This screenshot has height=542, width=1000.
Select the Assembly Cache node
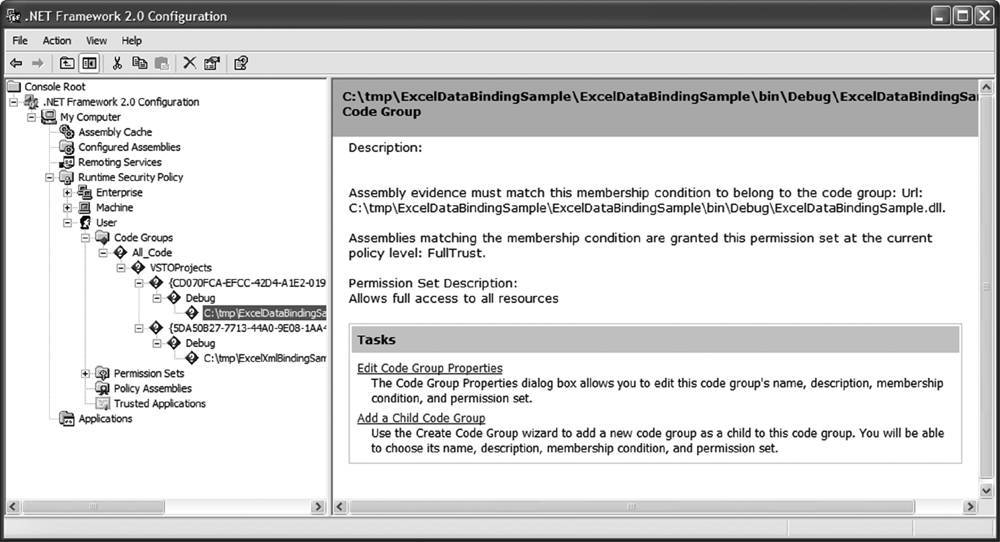(115, 132)
